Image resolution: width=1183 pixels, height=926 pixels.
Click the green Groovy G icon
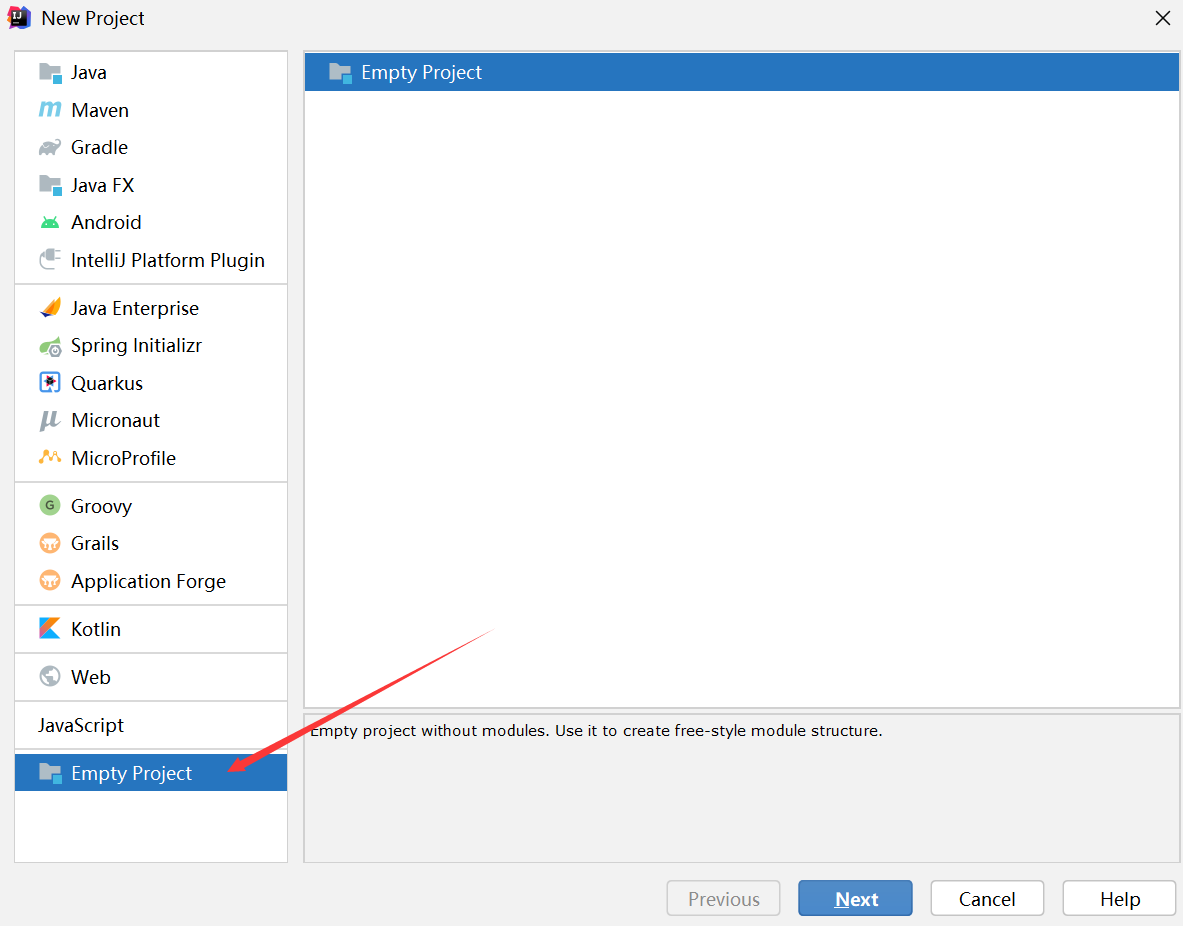[50, 506]
